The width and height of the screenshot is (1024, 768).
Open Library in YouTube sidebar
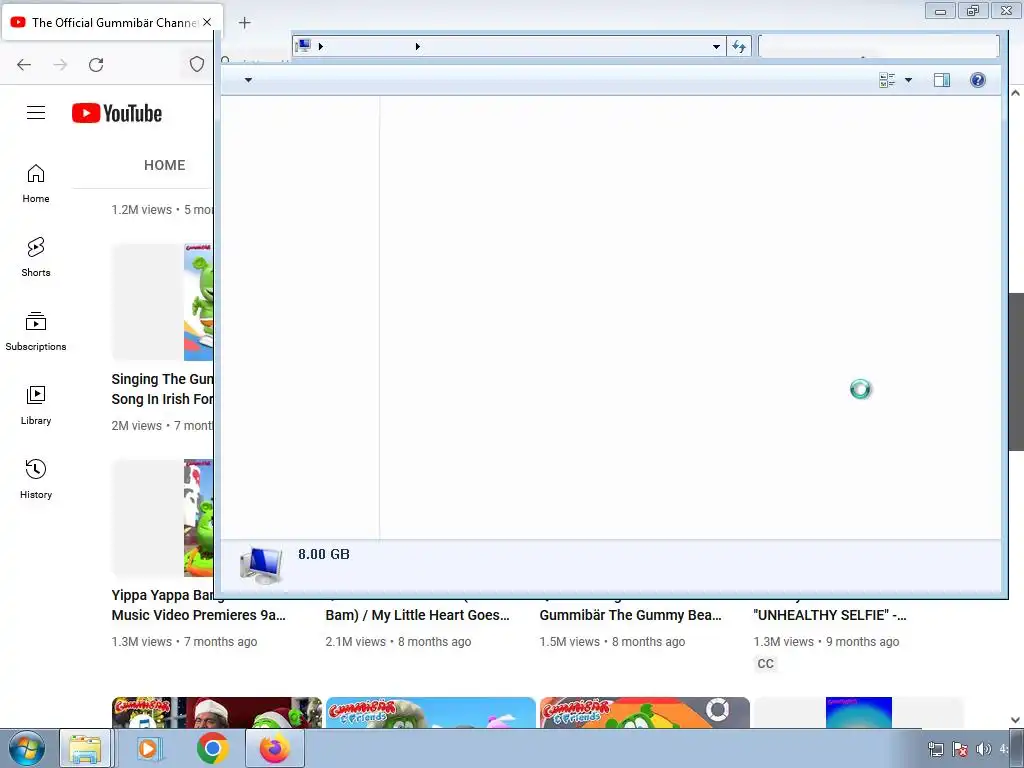36,406
